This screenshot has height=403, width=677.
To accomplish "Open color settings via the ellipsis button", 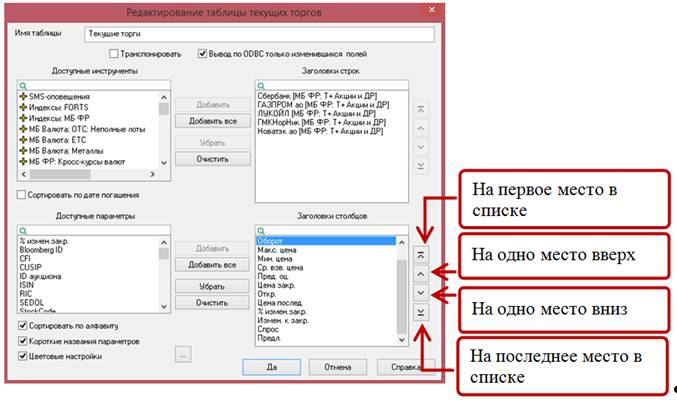I will 183,352.
